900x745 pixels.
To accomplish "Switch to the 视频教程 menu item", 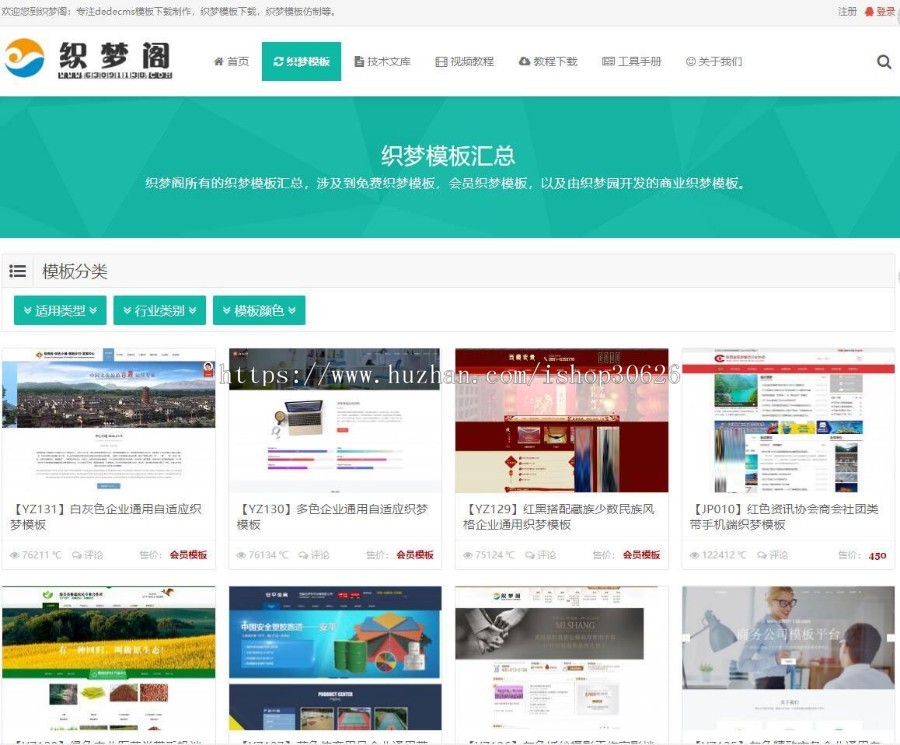I will coord(463,61).
